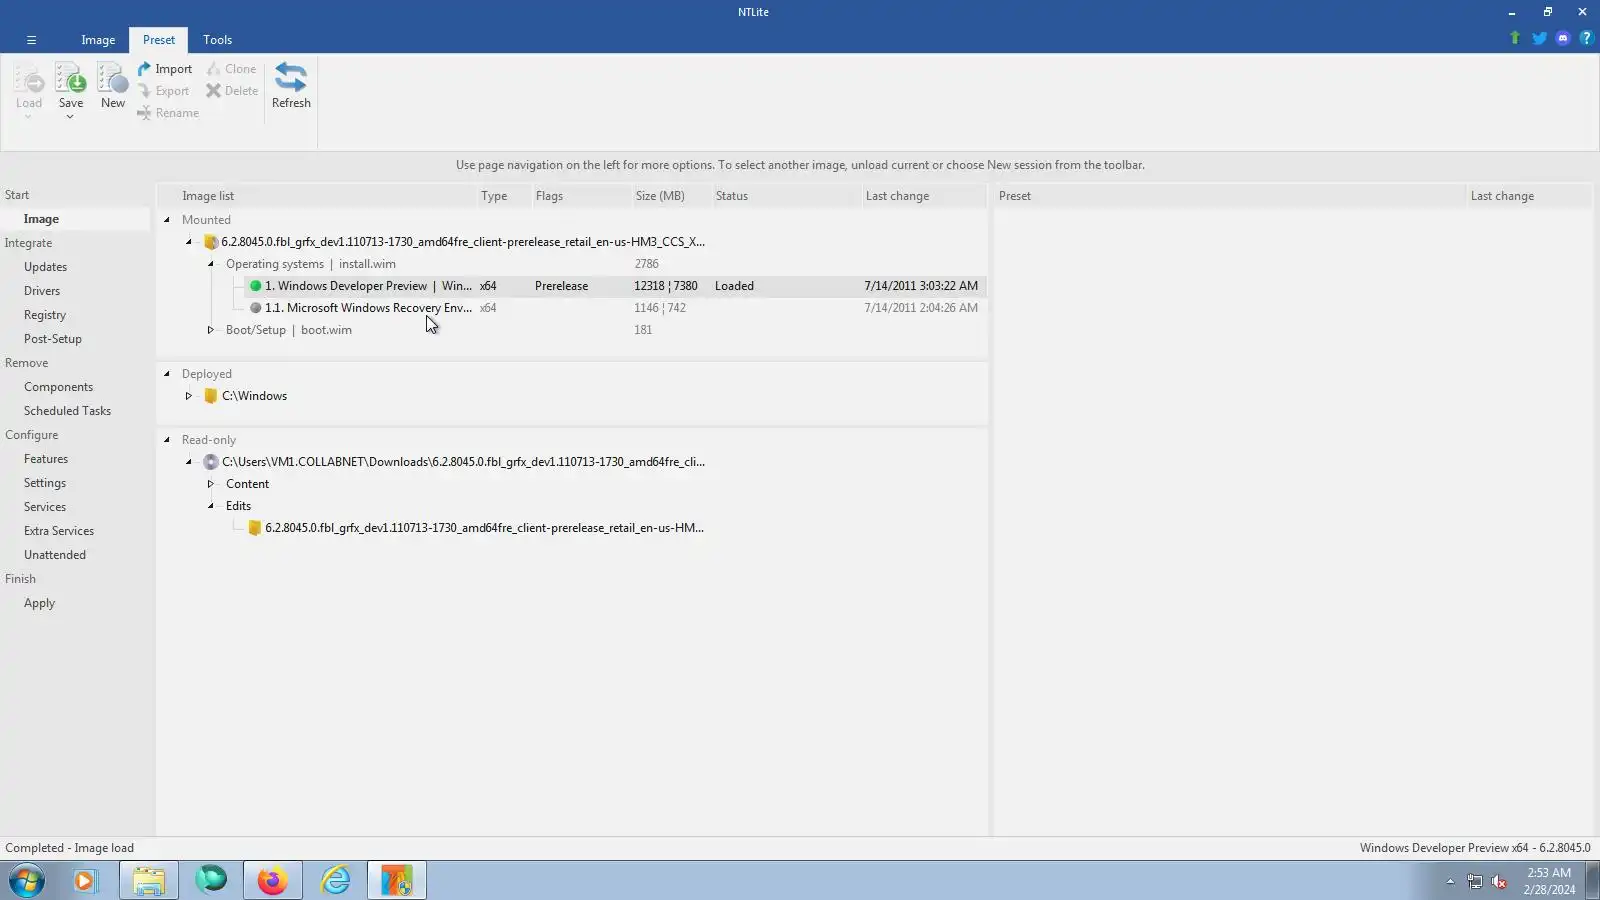Go to the Updates page

tap(45, 267)
